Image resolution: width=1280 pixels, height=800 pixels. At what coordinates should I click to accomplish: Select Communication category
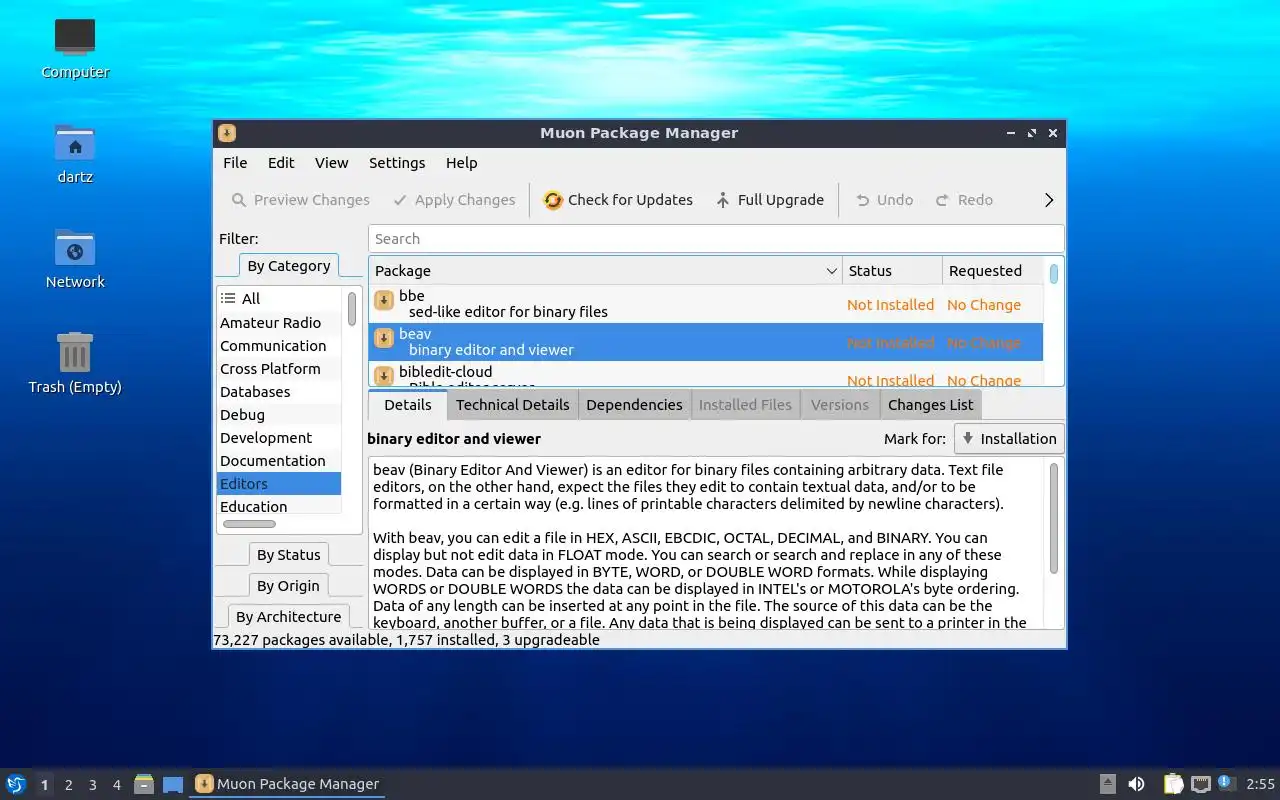tap(280, 346)
